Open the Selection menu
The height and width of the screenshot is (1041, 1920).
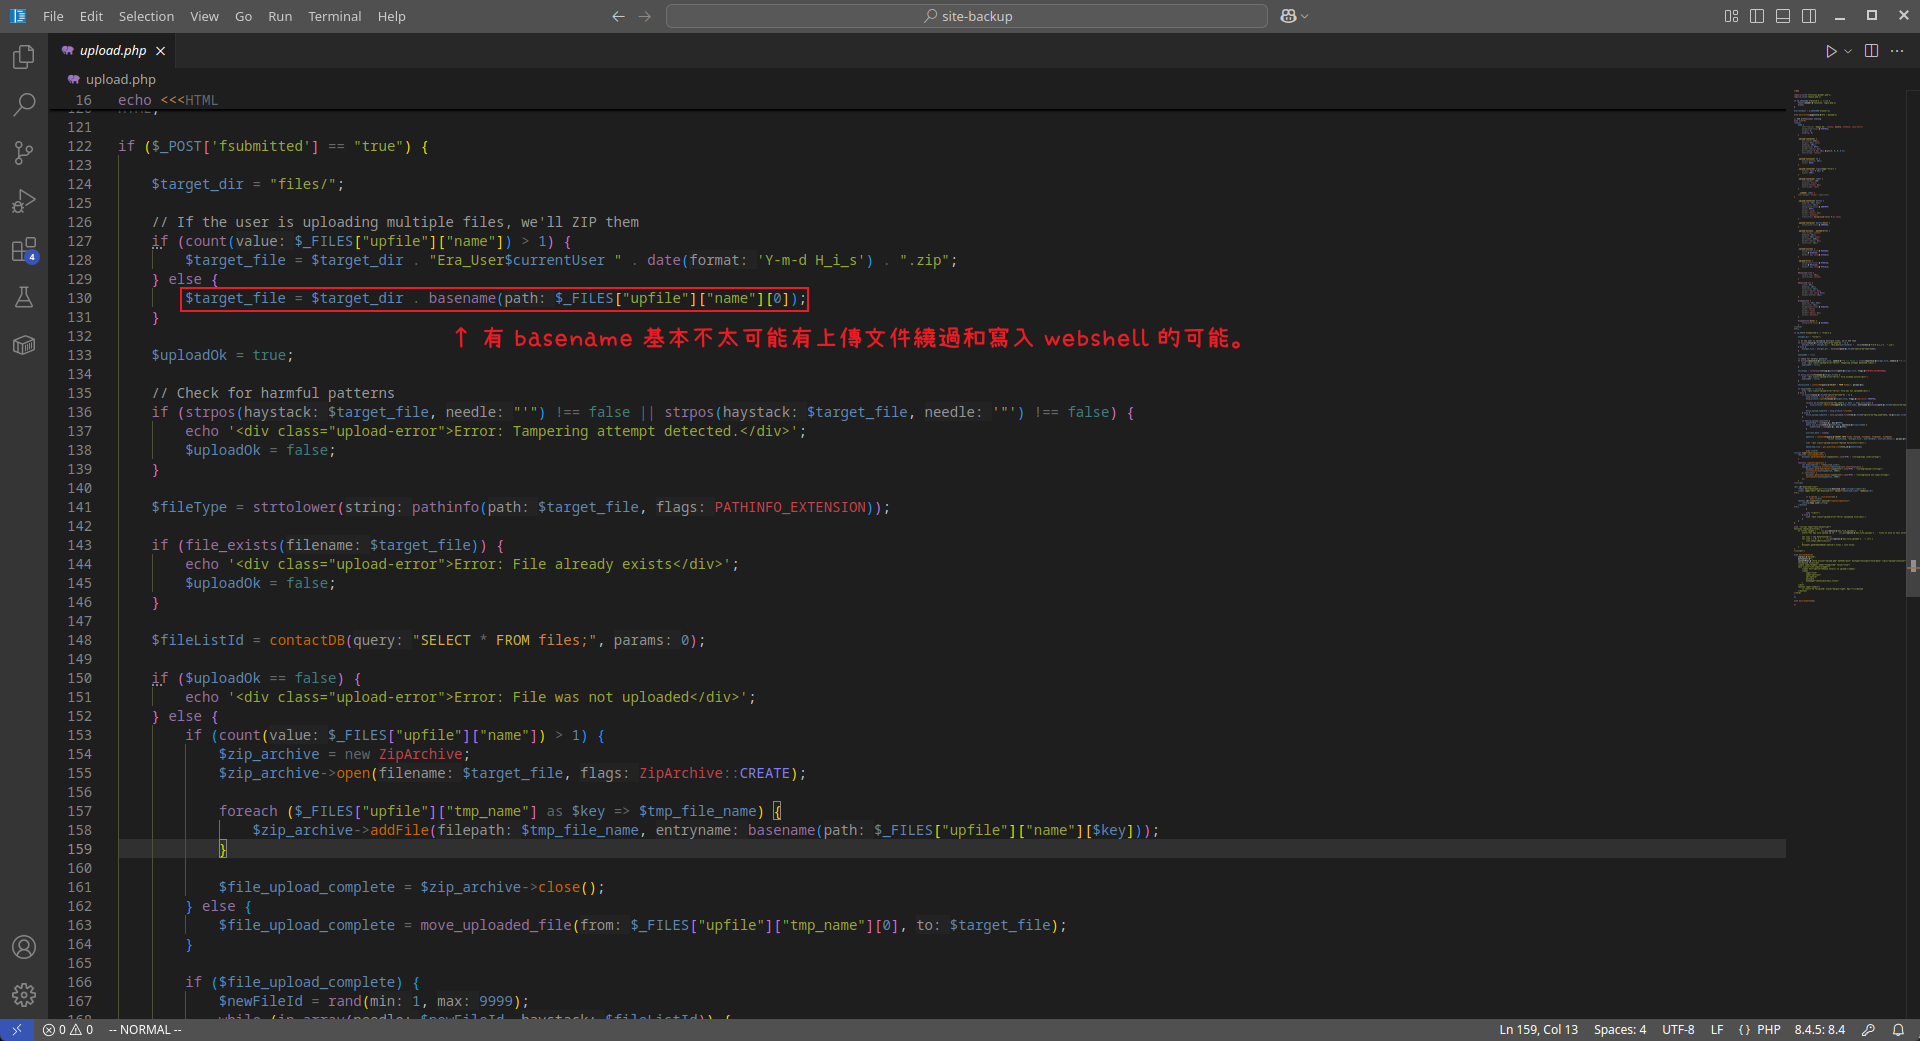(x=146, y=16)
